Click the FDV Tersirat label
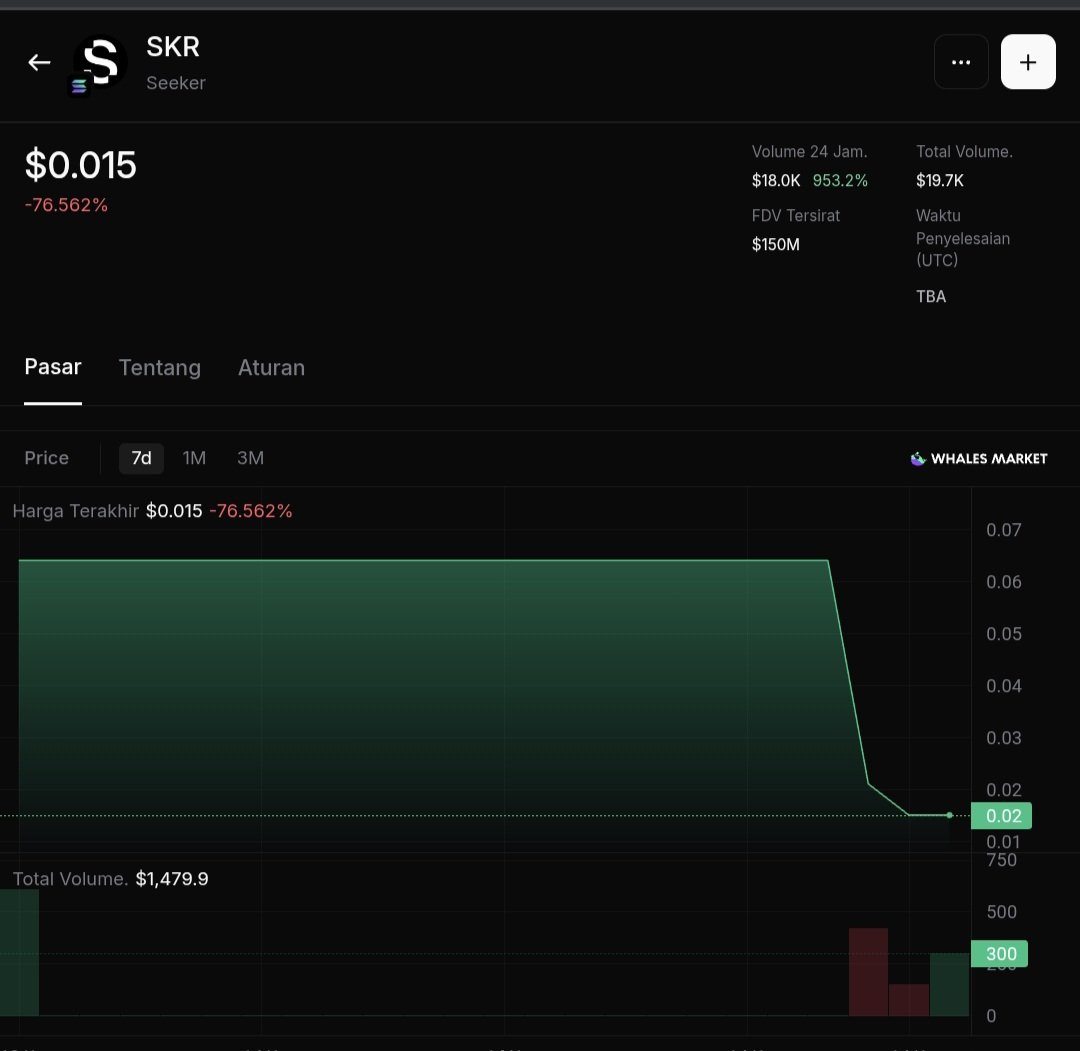 click(x=796, y=216)
